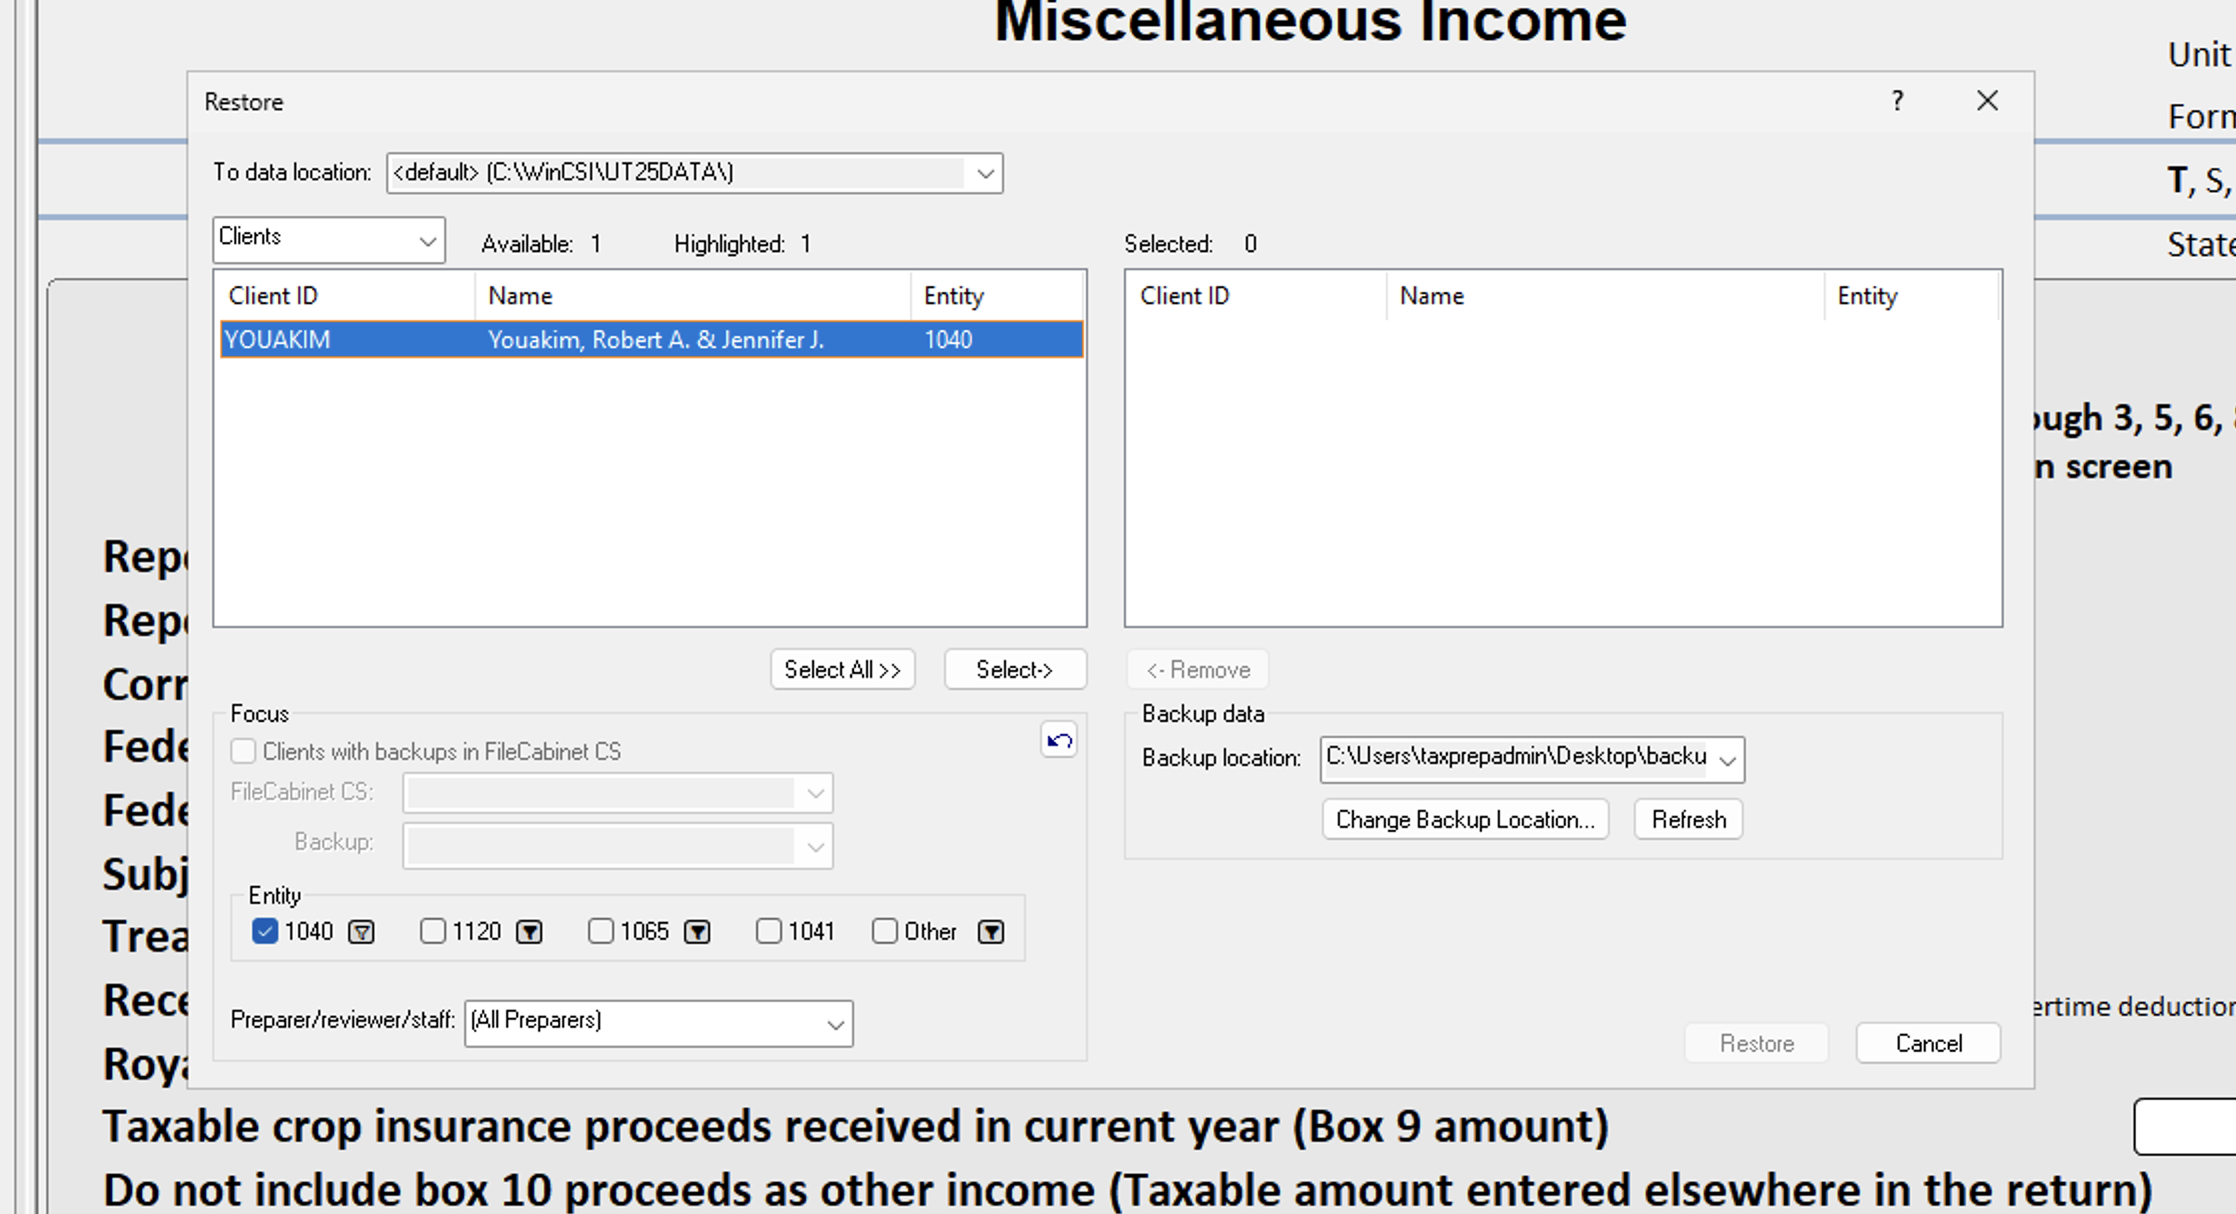Enable the 1120 entity checkbox

coord(433,932)
